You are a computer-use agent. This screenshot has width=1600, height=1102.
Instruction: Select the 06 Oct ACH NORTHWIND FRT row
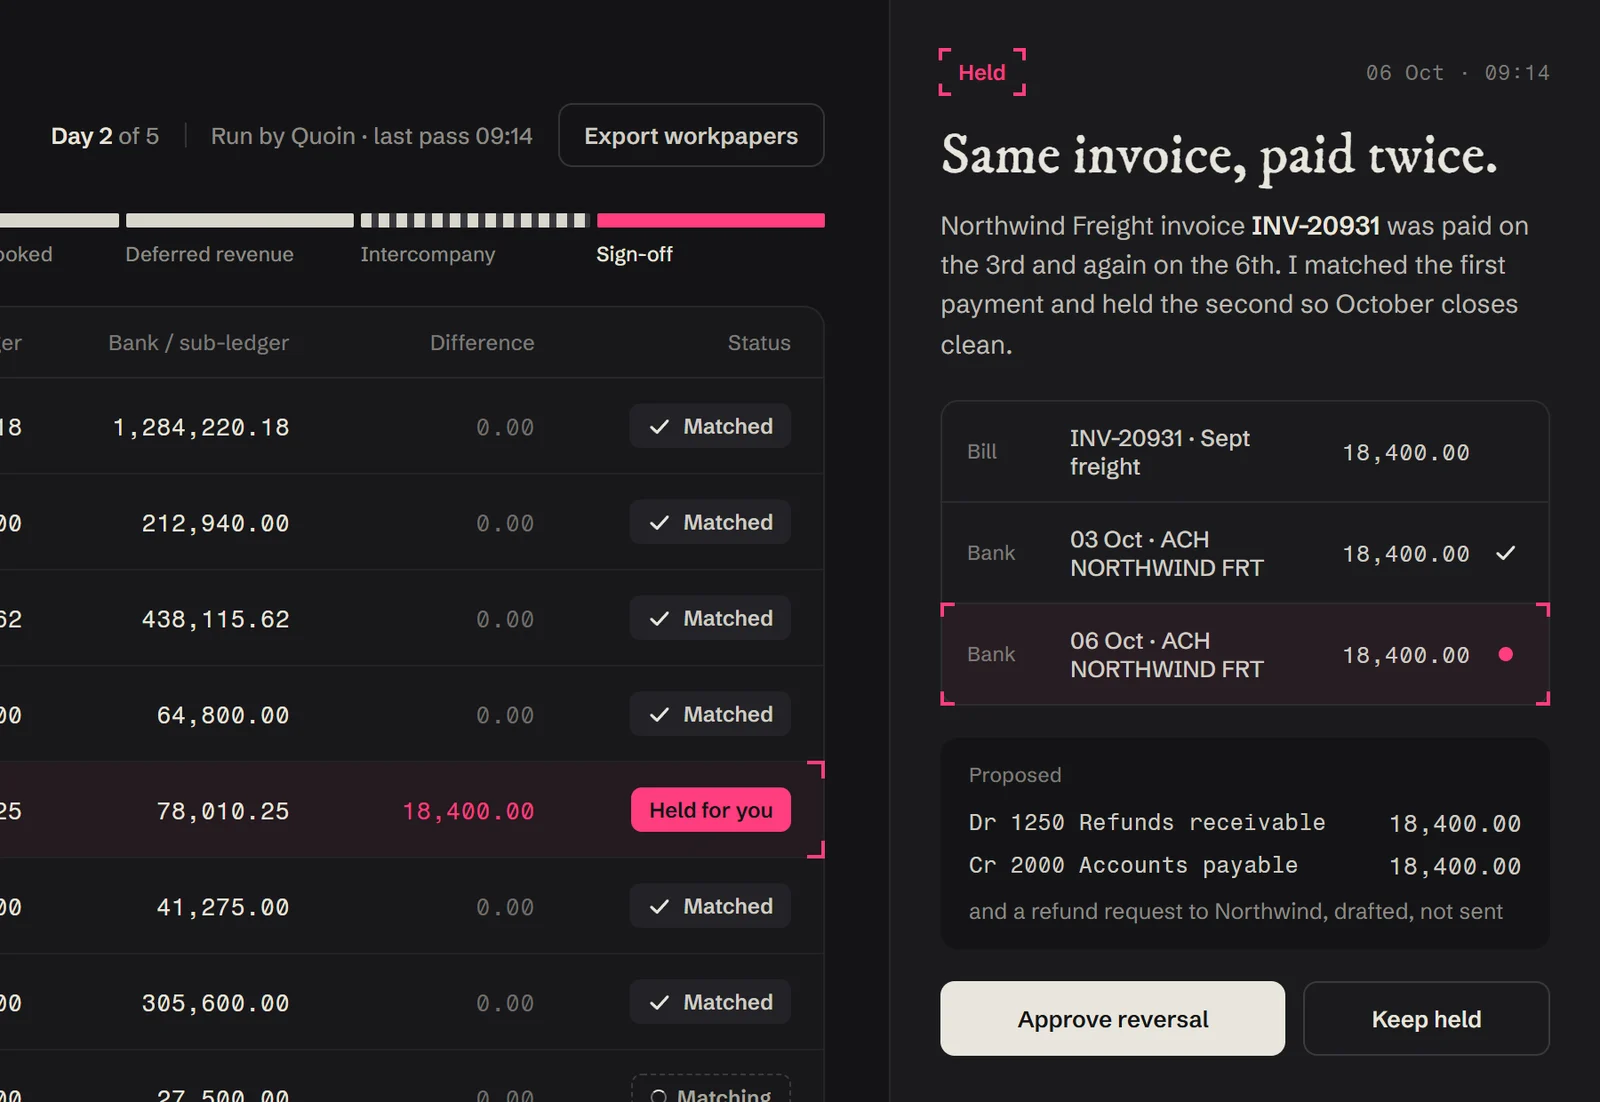coord(1245,654)
